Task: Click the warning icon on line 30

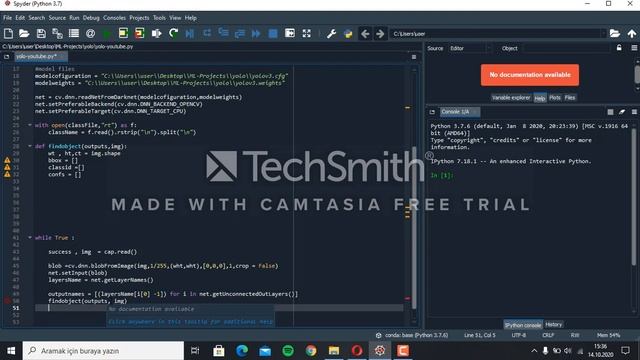Action: (7, 160)
